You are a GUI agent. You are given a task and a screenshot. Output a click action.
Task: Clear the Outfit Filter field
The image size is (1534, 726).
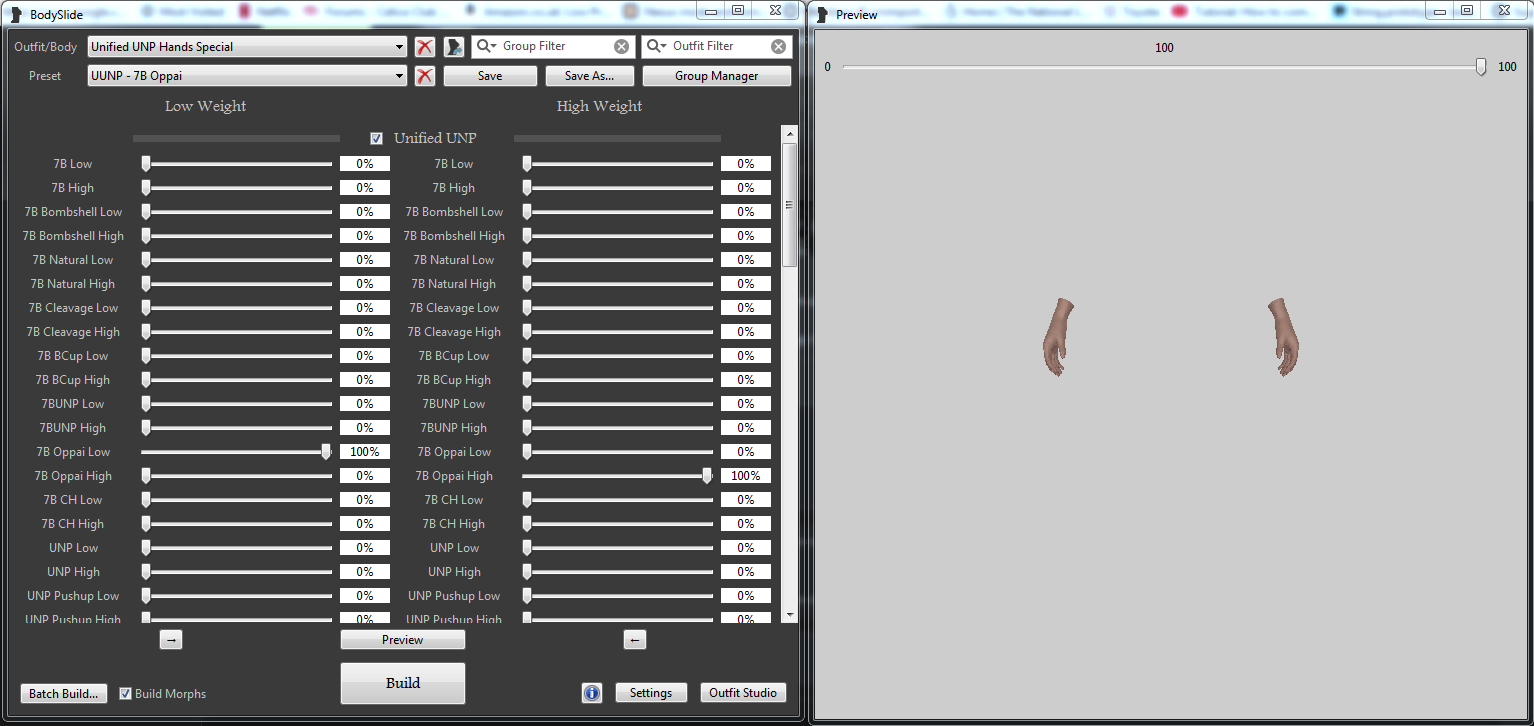click(778, 46)
